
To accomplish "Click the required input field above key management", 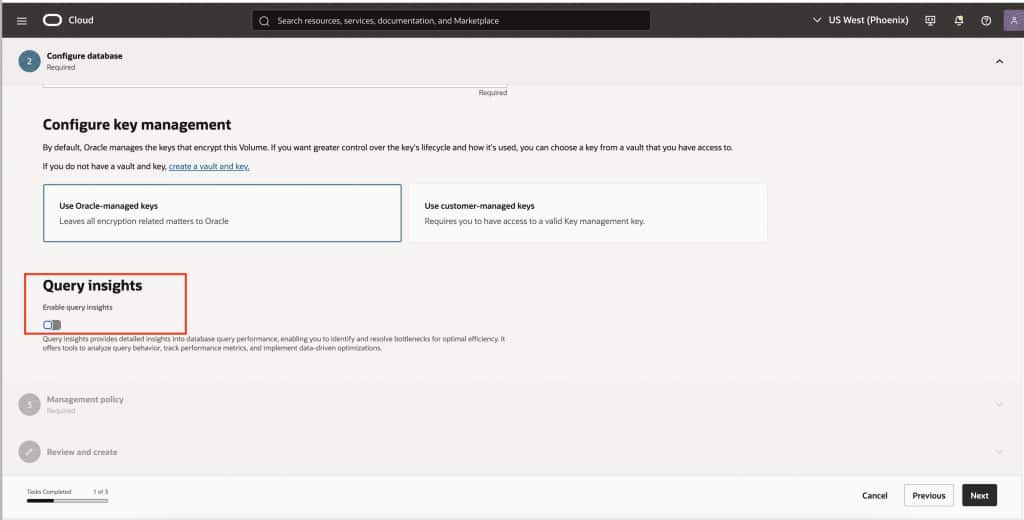I will [275, 84].
